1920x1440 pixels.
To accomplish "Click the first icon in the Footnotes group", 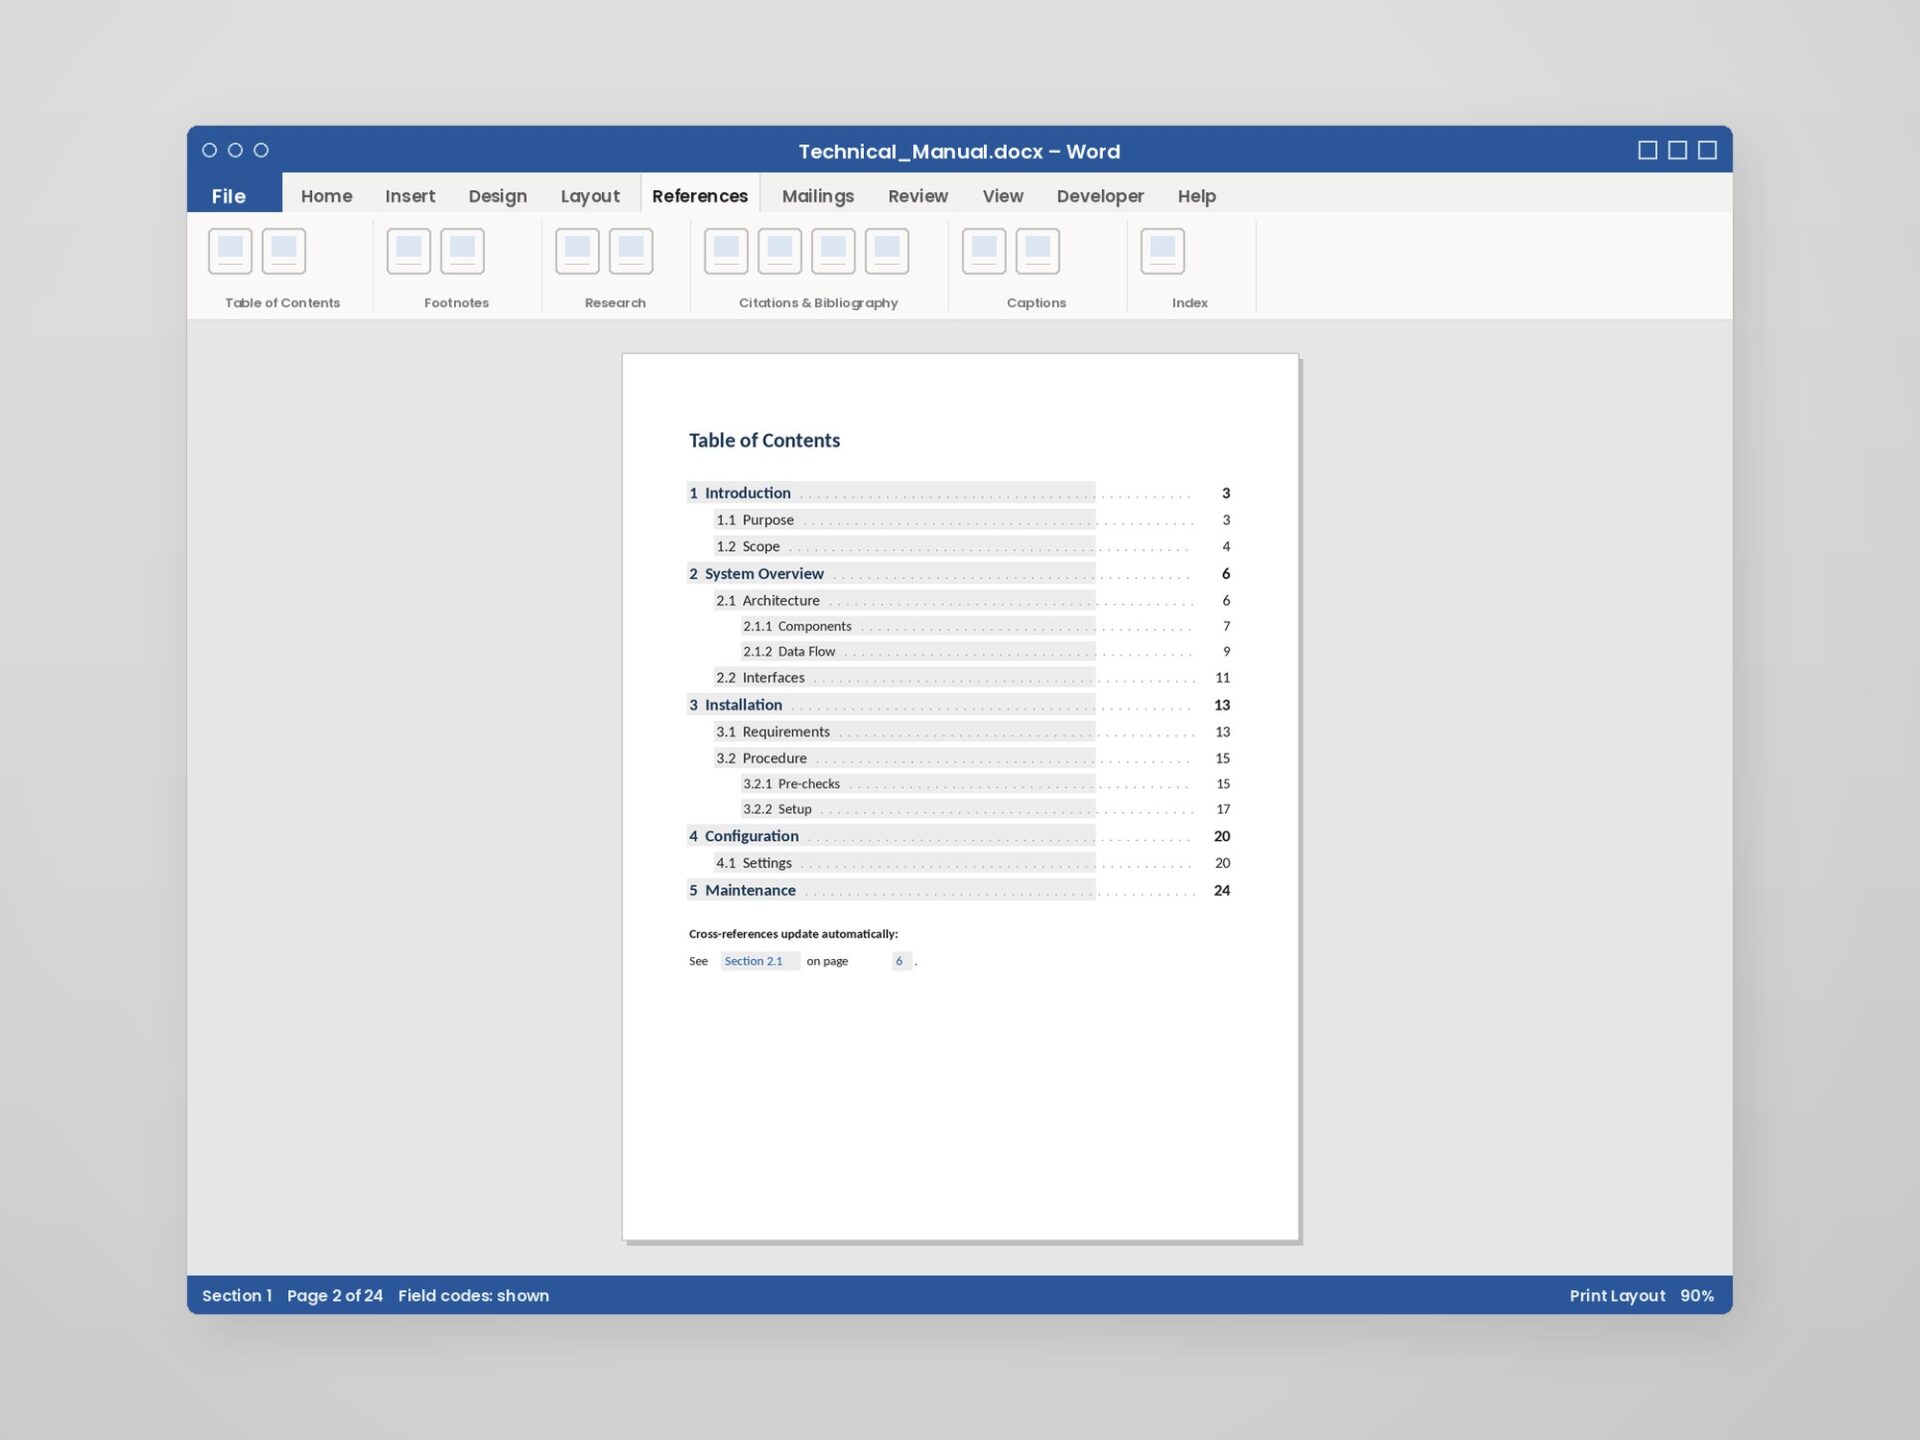I will (408, 251).
